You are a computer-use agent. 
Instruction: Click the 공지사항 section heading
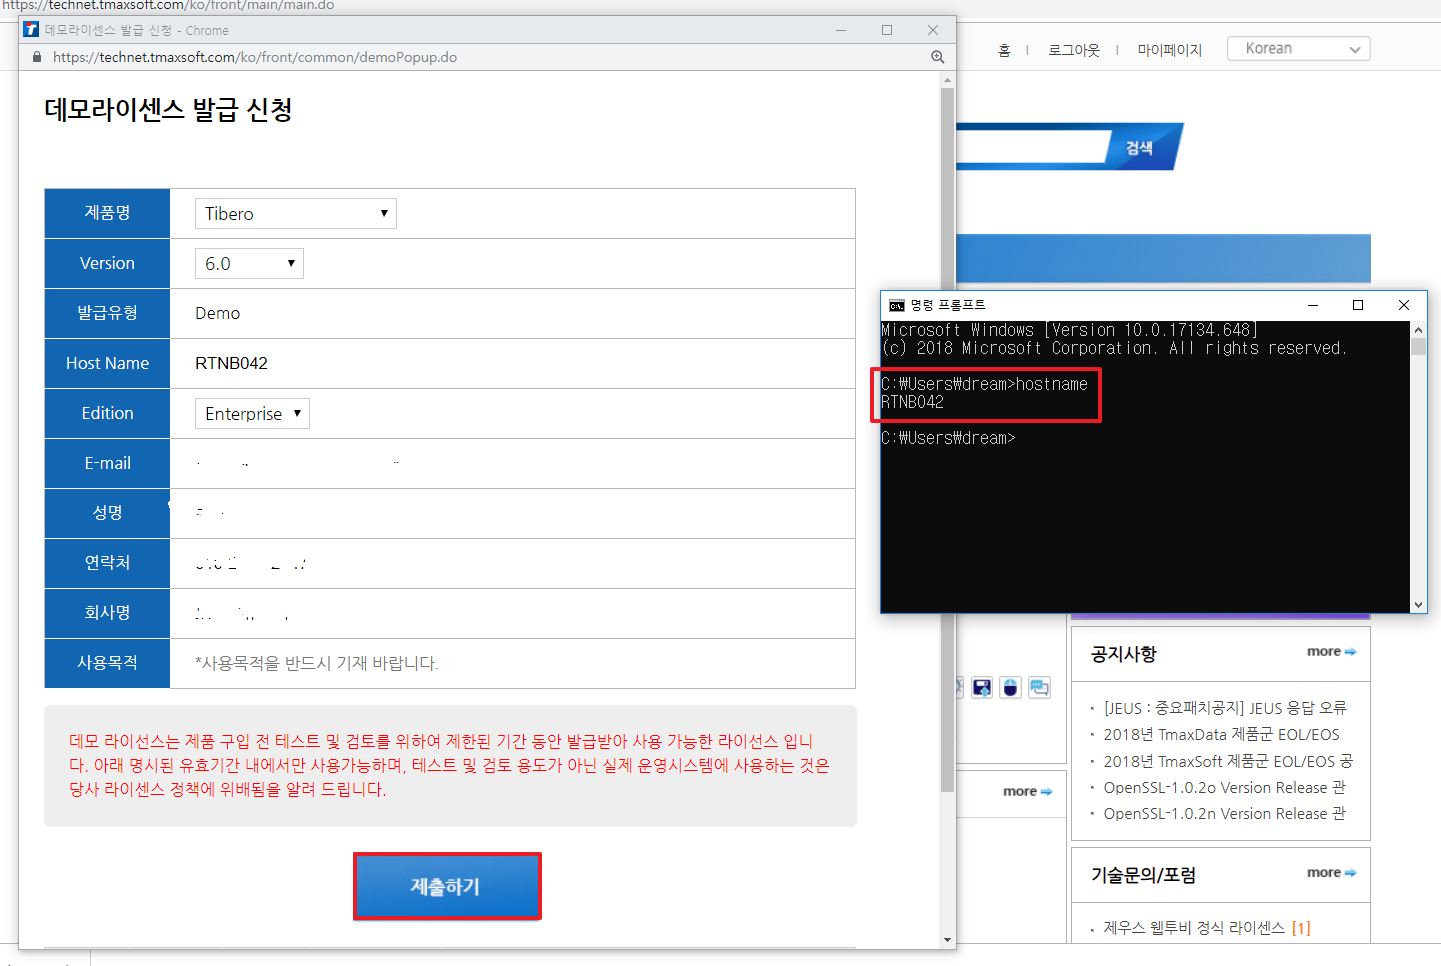1123,653
